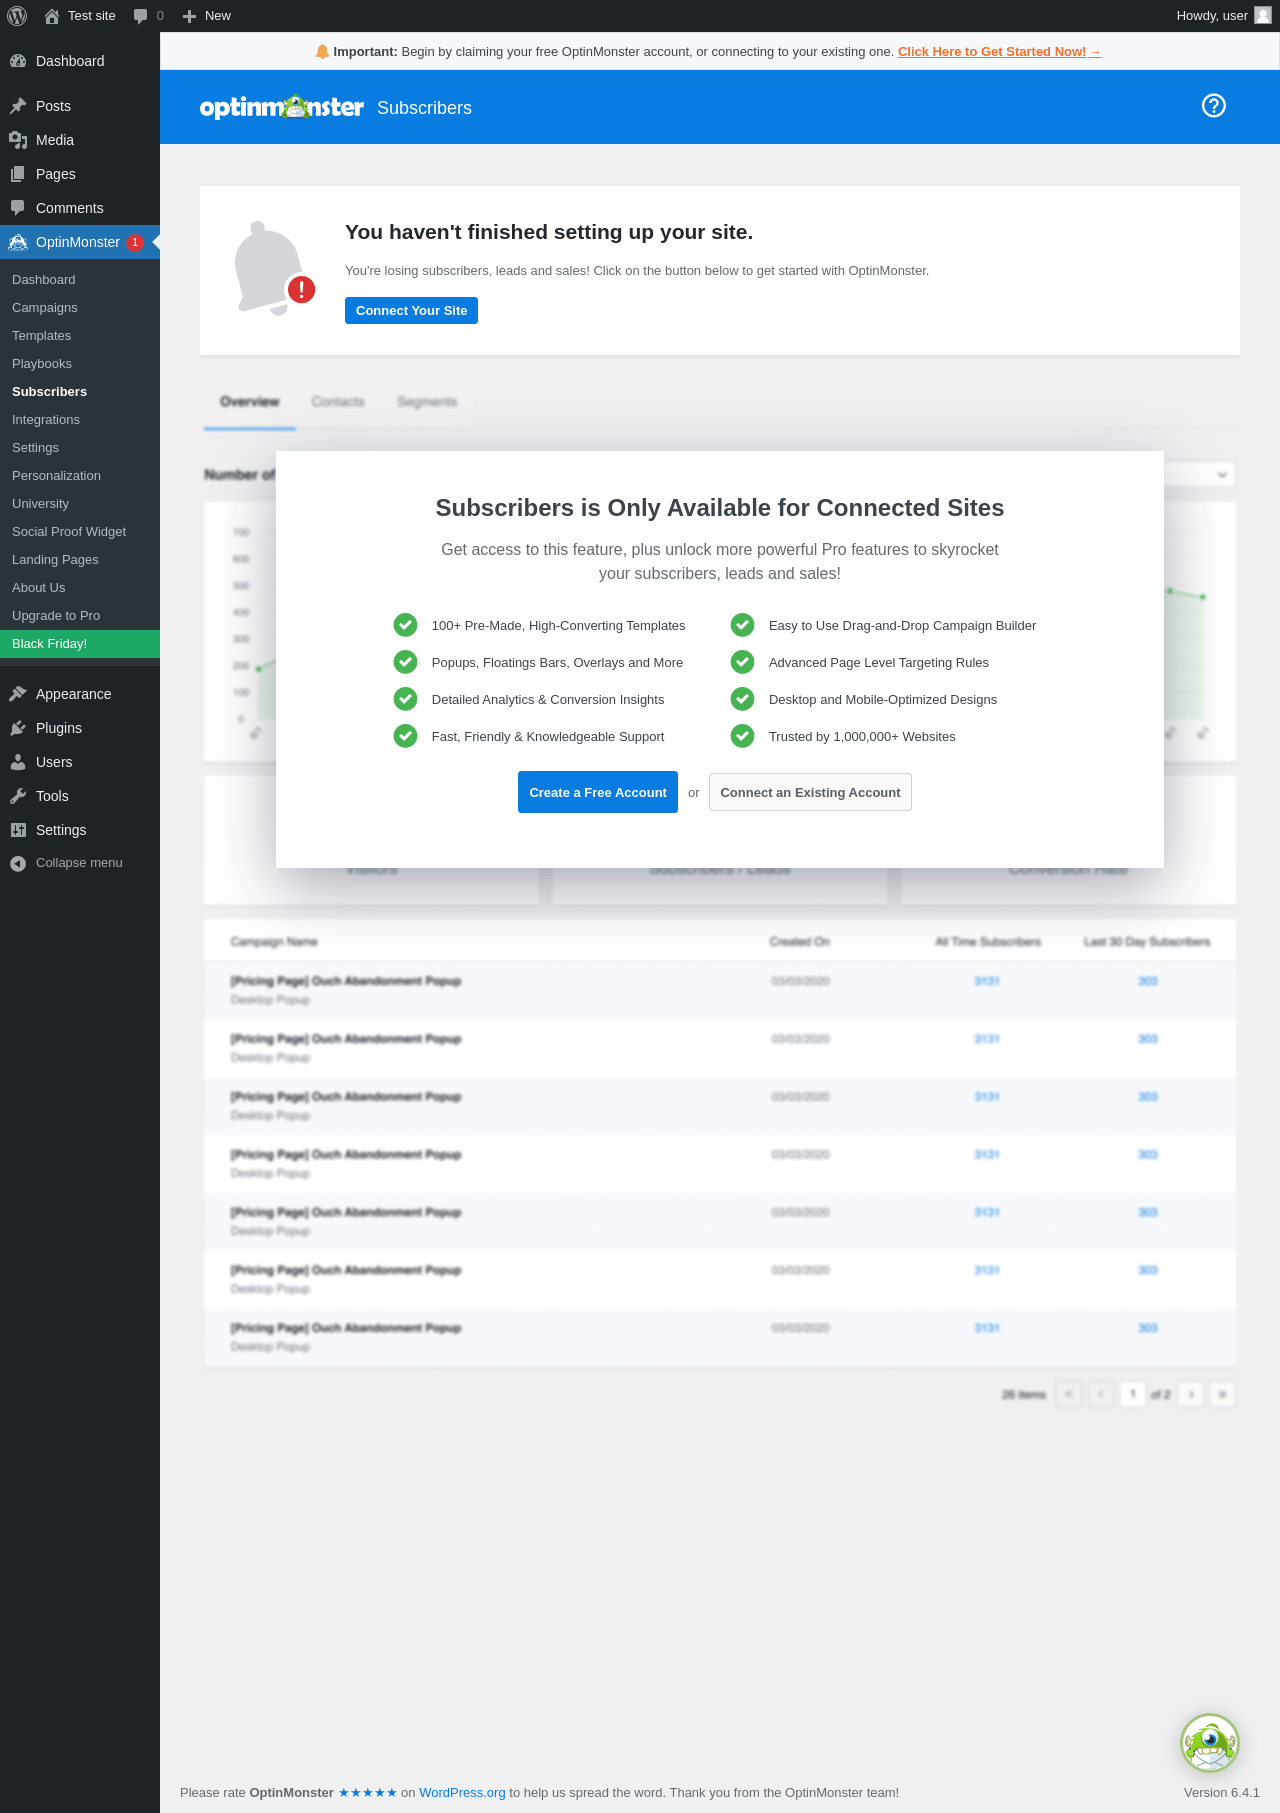Select the Subscribers submenu item
Viewport: 1280px width, 1813px height.
[80, 392]
